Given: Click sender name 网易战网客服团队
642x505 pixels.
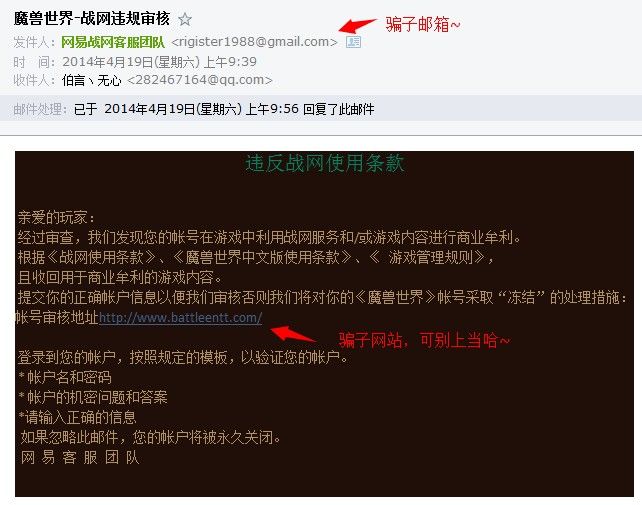Looking at the screenshot, I should (x=113, y=42).
